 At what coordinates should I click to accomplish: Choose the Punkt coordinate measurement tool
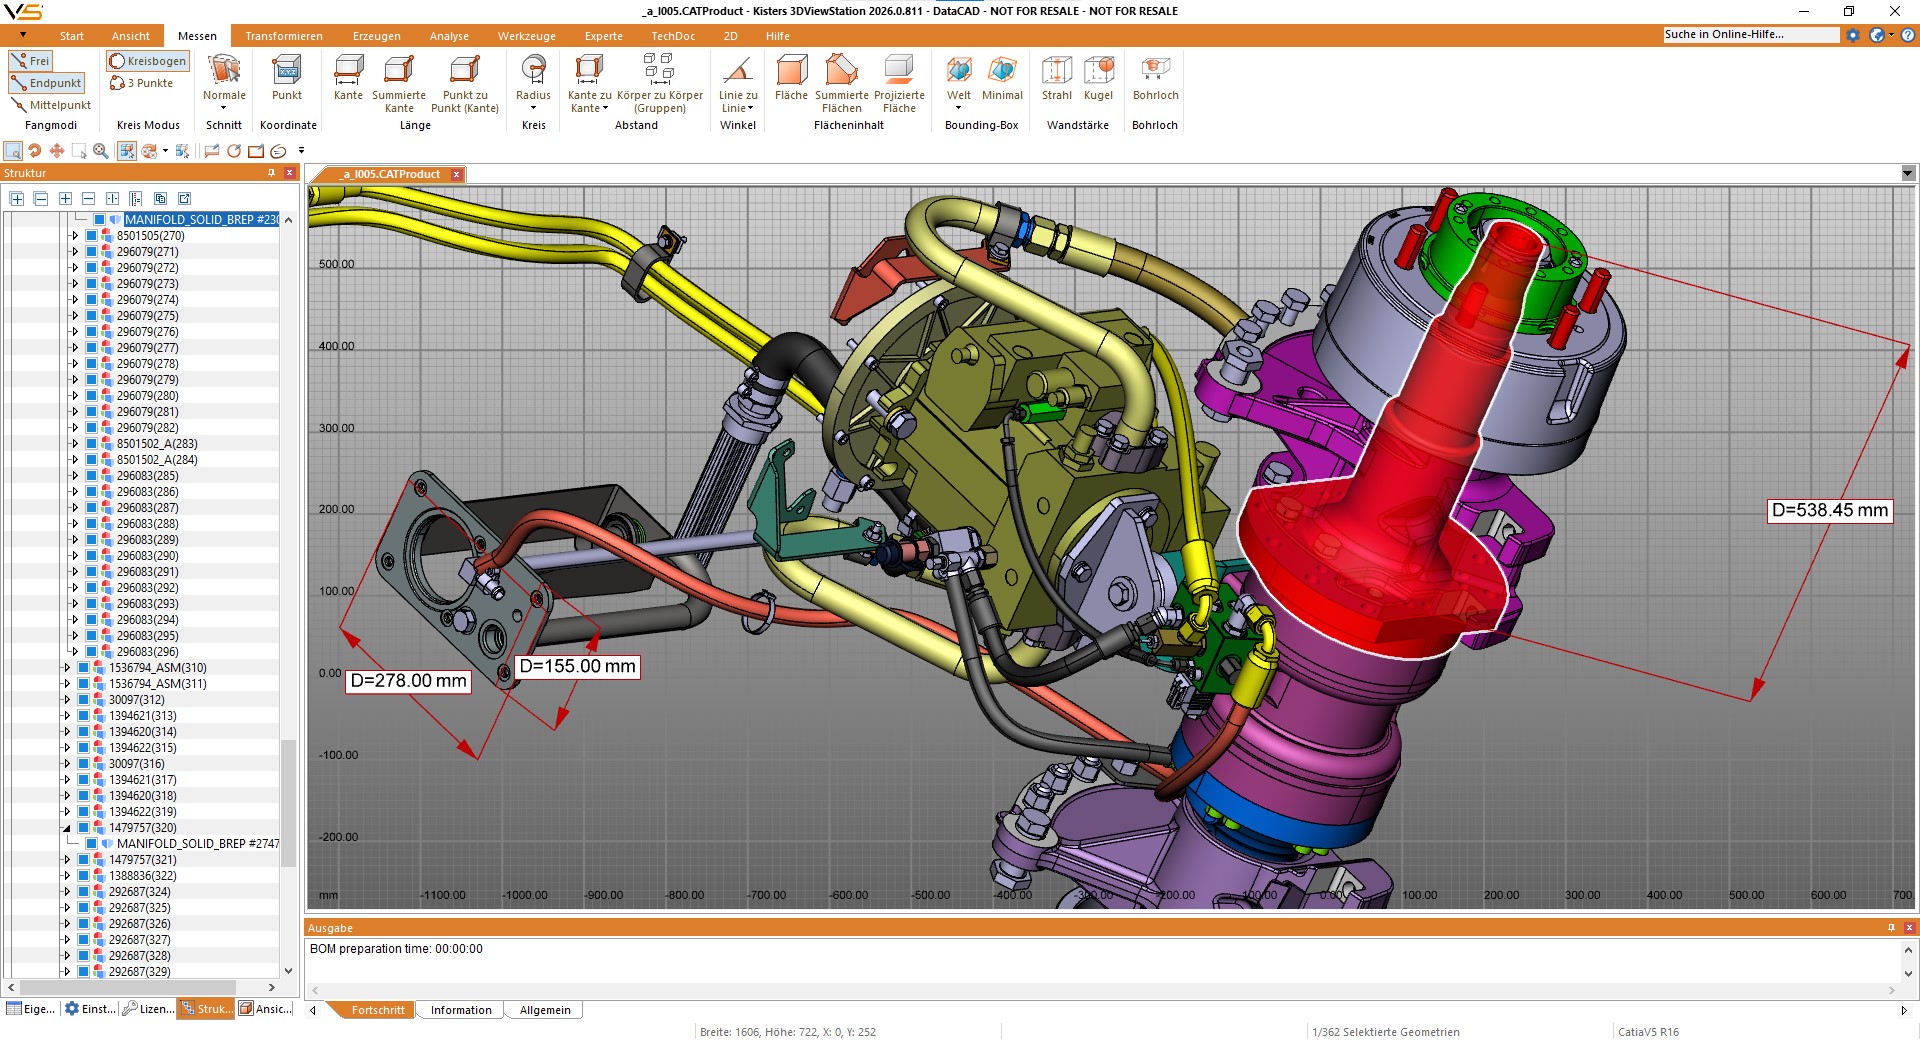[x=287, y=80]
